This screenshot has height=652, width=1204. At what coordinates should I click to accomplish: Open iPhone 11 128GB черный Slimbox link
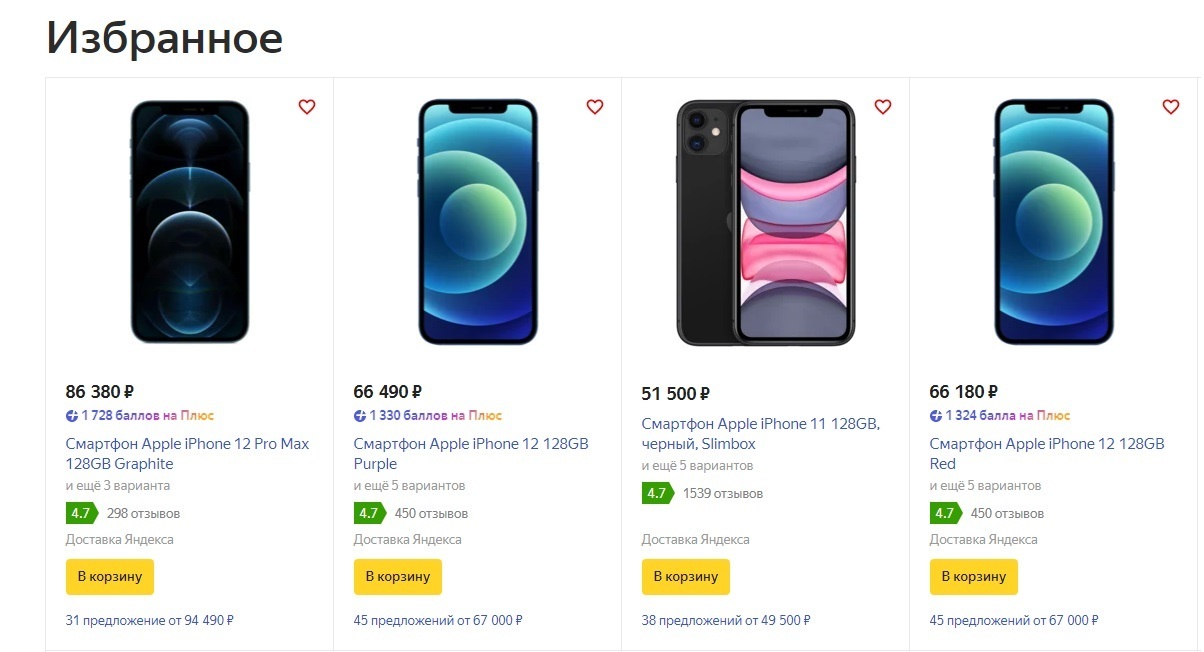[x=760, y=434]
